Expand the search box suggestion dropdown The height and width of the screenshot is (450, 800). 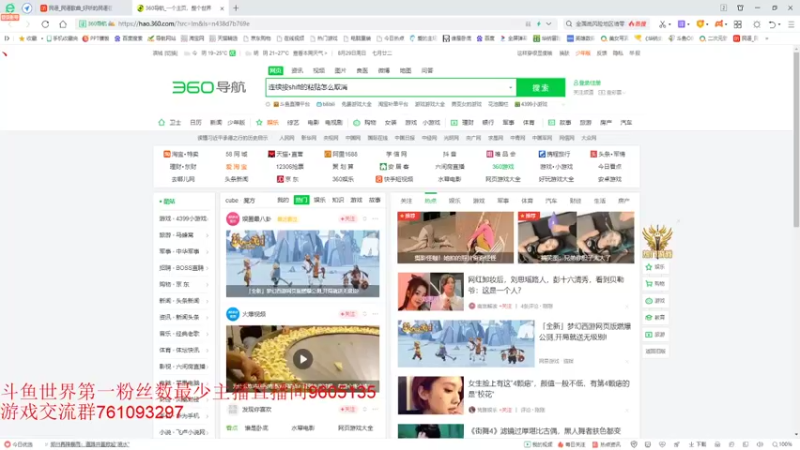tap(510, 87)
